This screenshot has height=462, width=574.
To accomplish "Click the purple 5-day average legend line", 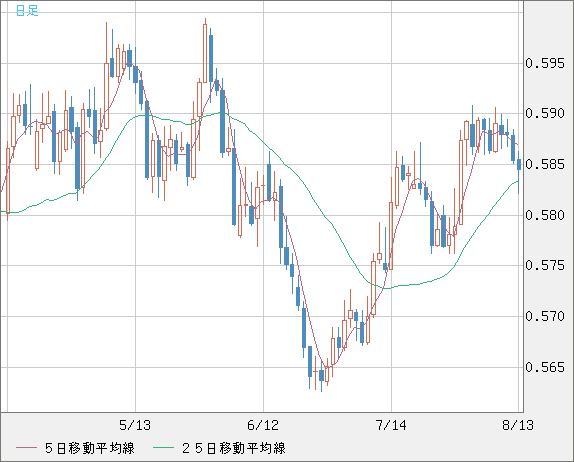I will click(26, 448).
